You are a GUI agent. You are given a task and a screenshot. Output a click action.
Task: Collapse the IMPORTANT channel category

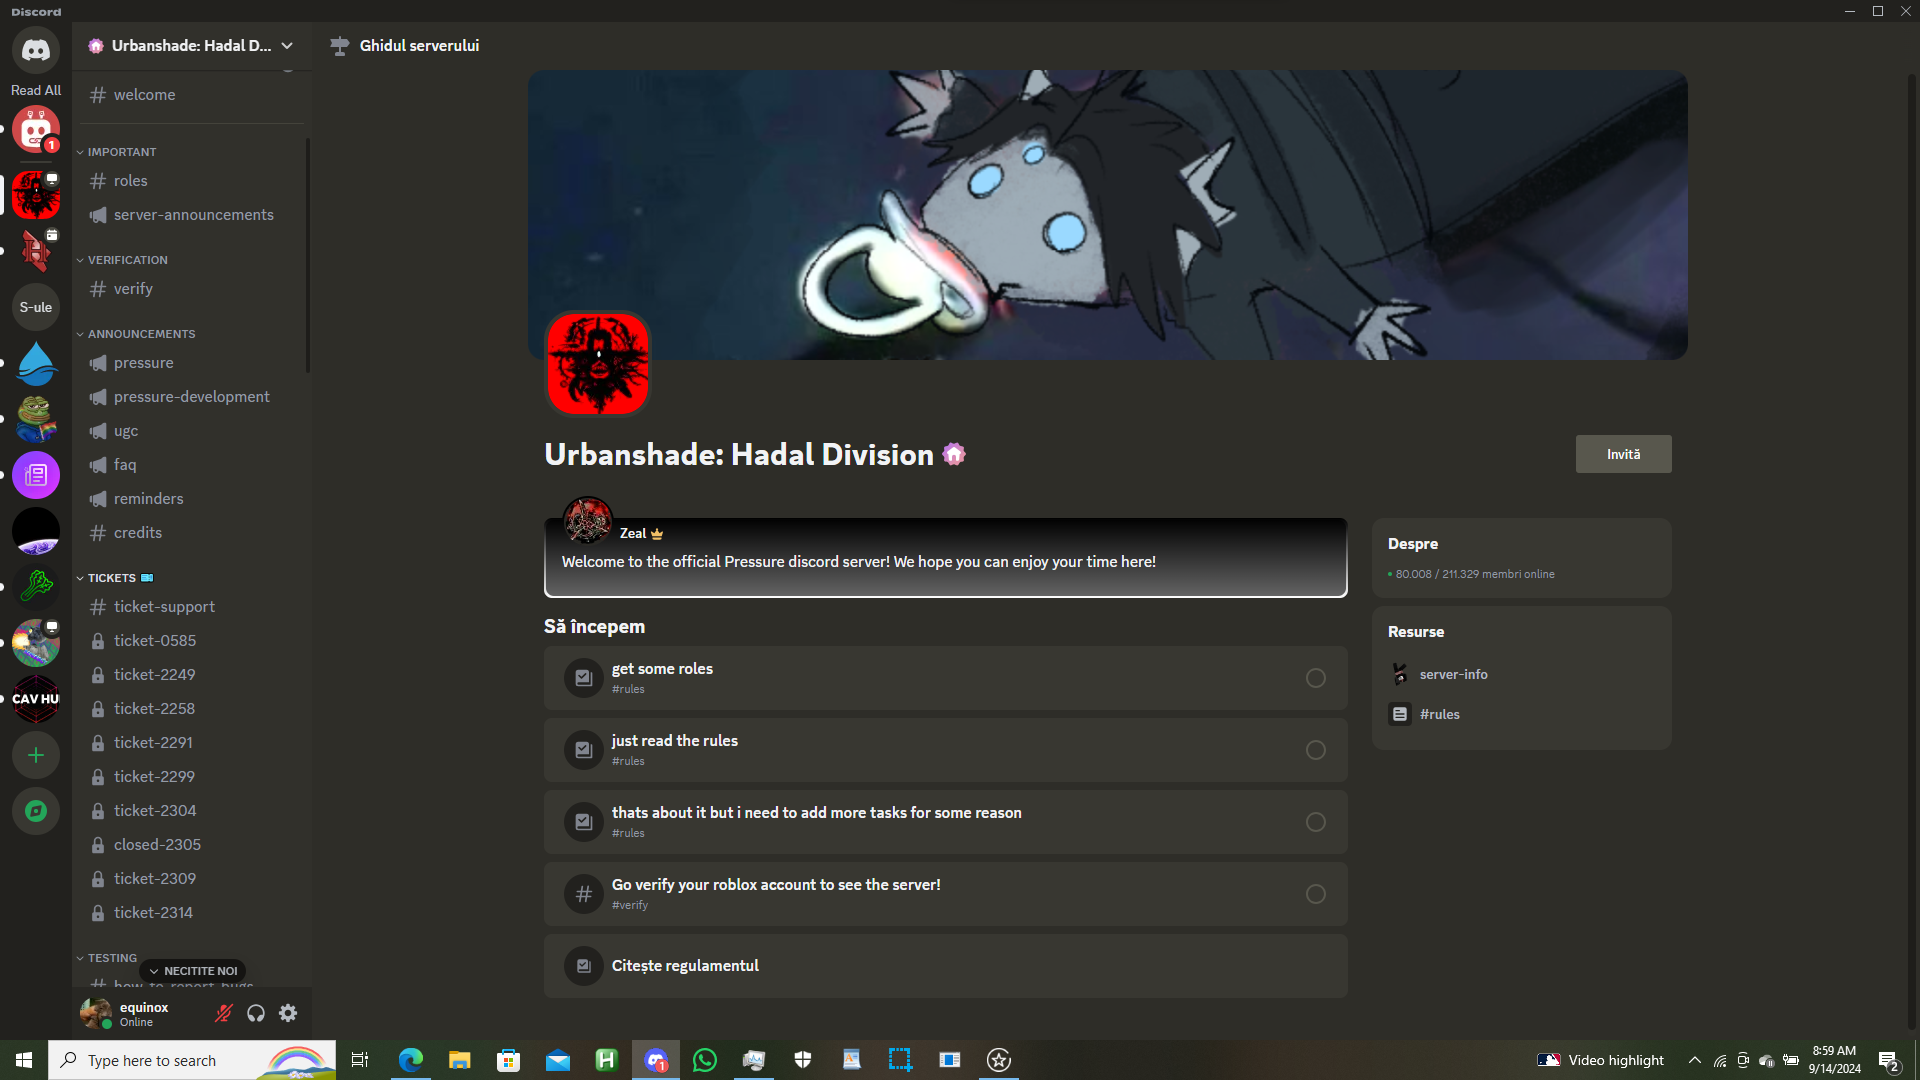[121, 152]
